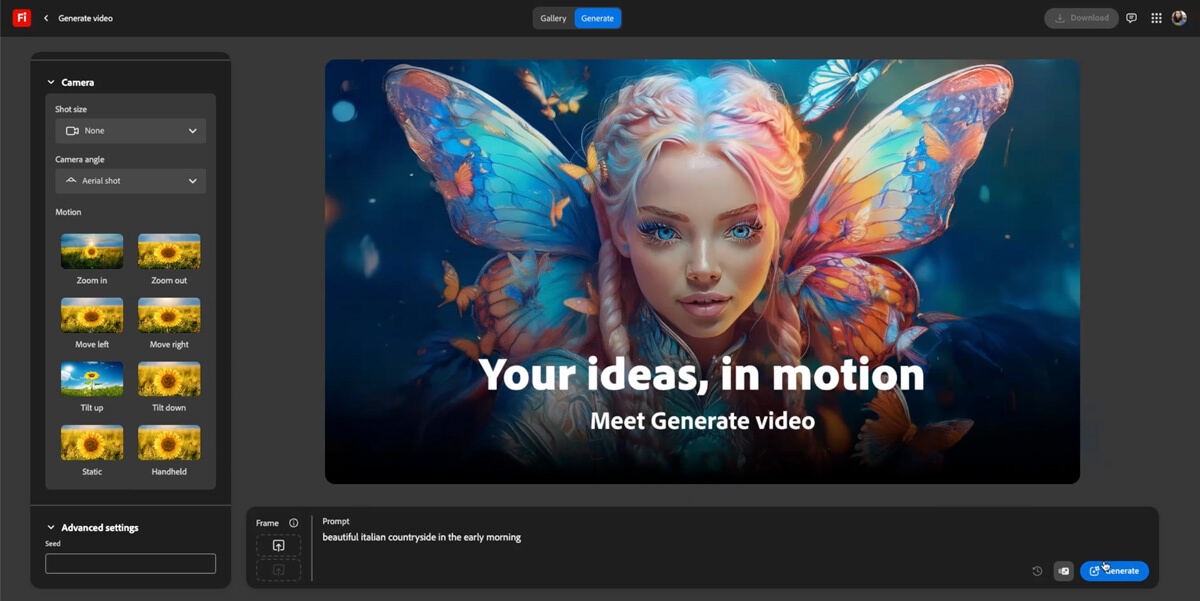Click the blue Generate button
Image resolution: width=1200 pixels, height=601 pixels.
tap(1114, 571)
